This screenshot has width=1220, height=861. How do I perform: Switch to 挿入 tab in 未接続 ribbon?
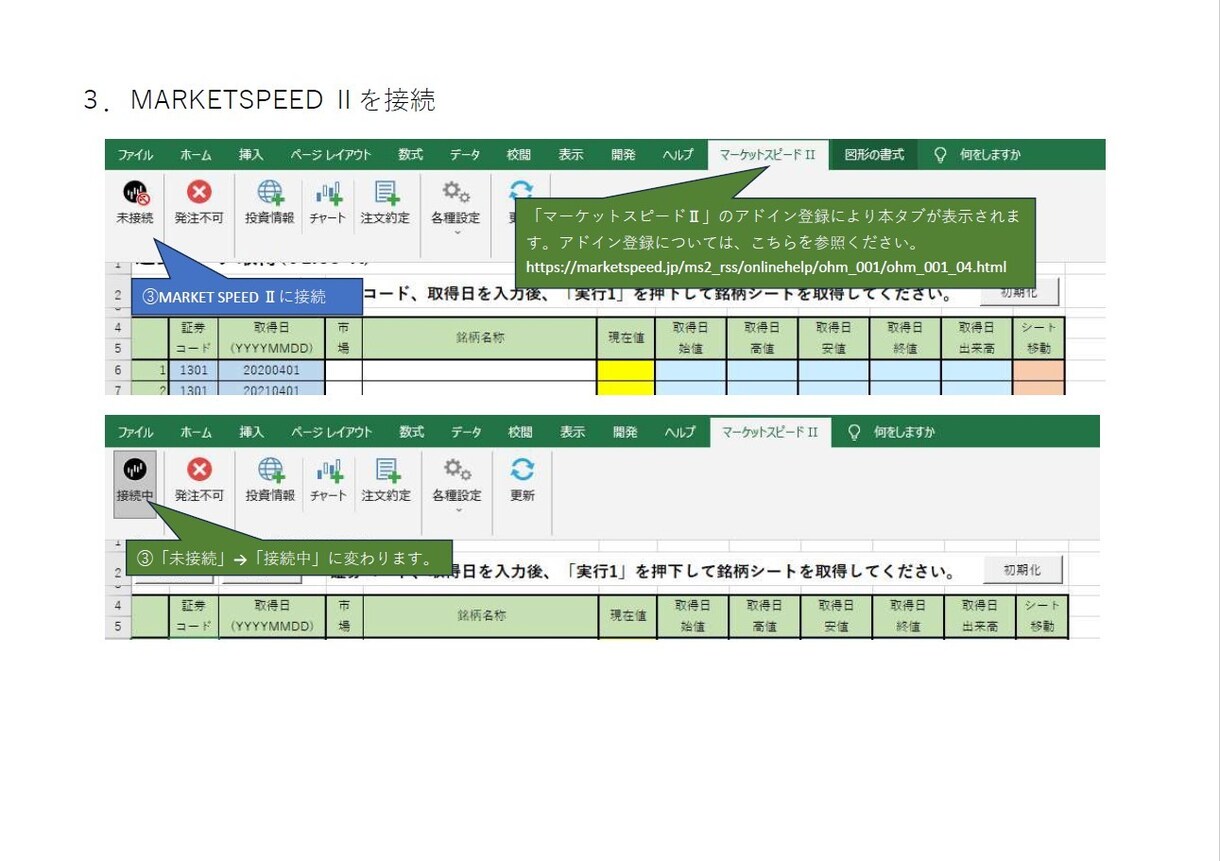[251, 155]
